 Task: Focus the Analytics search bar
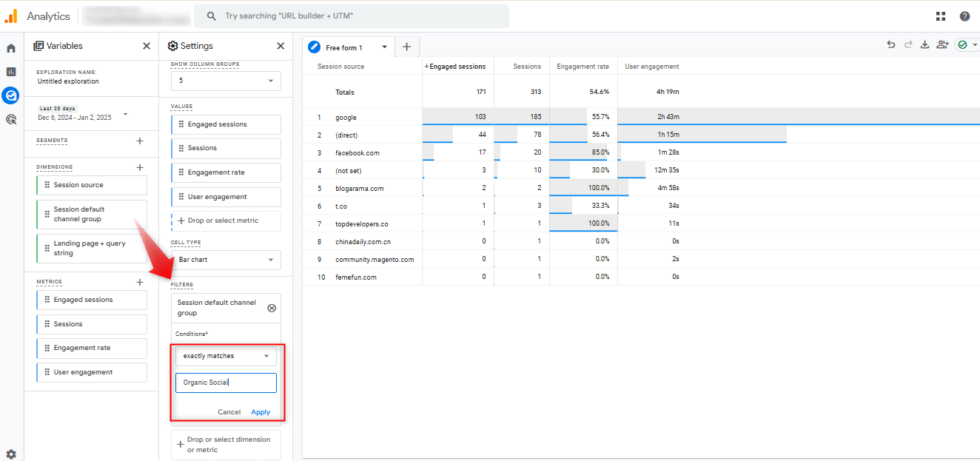point(351,16)
